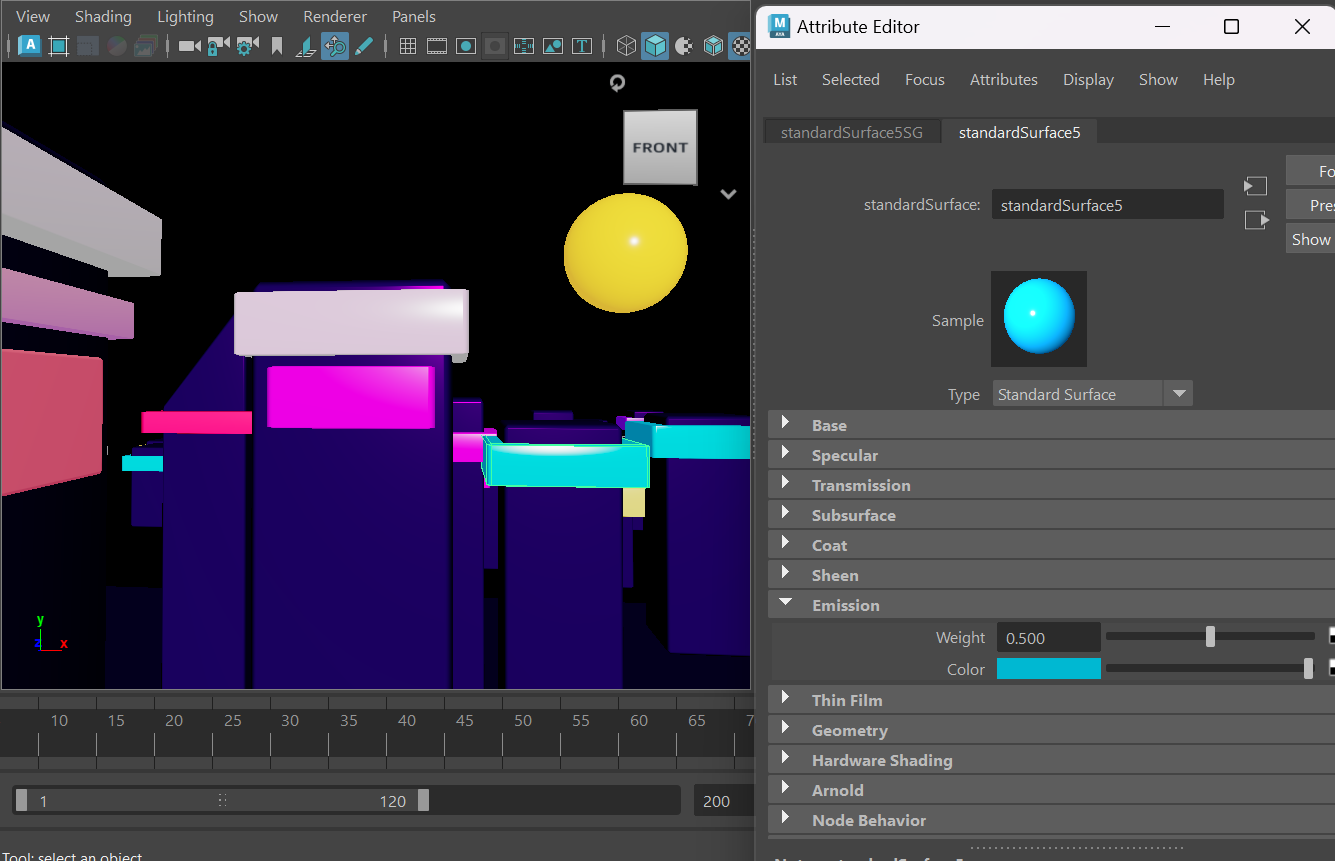Viewport: 1335px width, 861px height.
Task: Switch to Wireframe display cube icon
Action: click(626, 45)
